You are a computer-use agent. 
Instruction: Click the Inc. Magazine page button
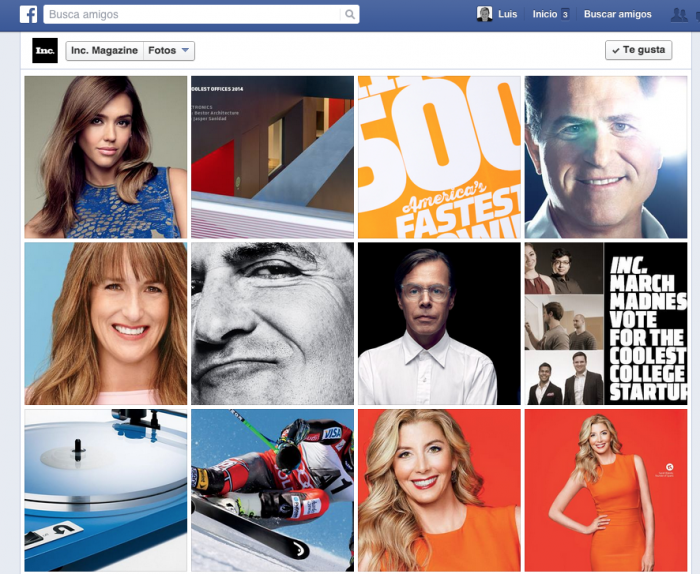[x=104, y=50]
